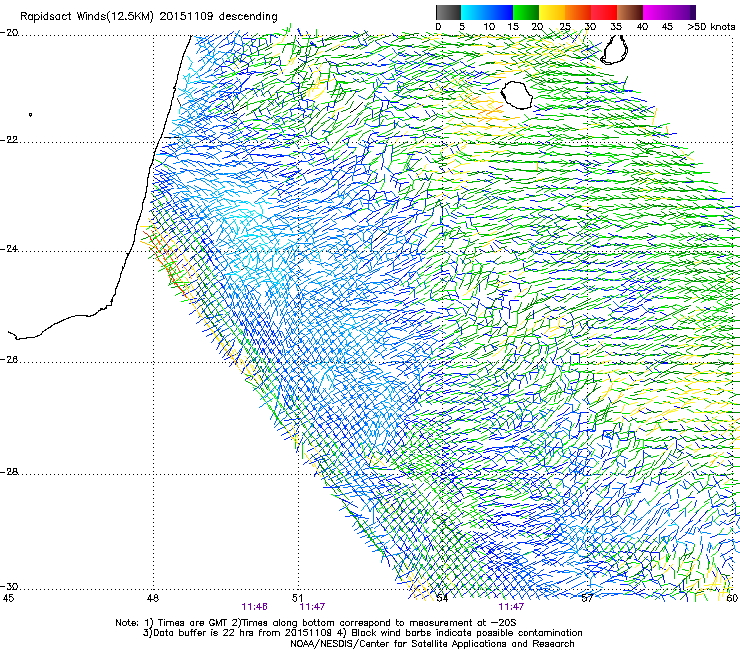This screenshot has width=740, height=650.
Task: Click the -26 latitude axis label
Action: pos(10,360)
